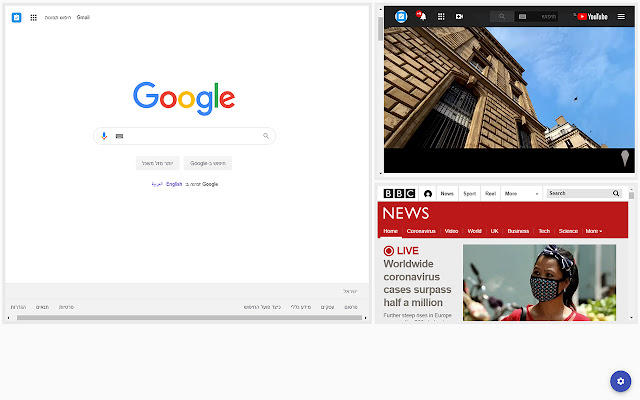
Task: Click the magnifier icon in Google search box
Action: 266,136
